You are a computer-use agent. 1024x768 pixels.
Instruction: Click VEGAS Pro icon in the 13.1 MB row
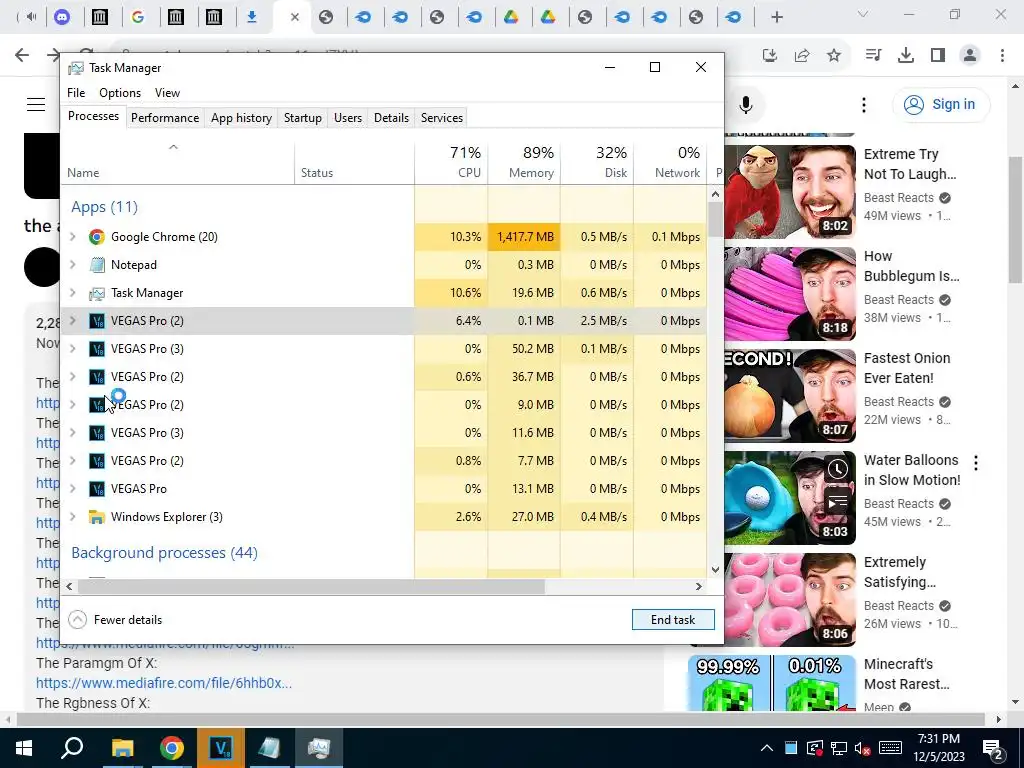(x=97, y=488)
